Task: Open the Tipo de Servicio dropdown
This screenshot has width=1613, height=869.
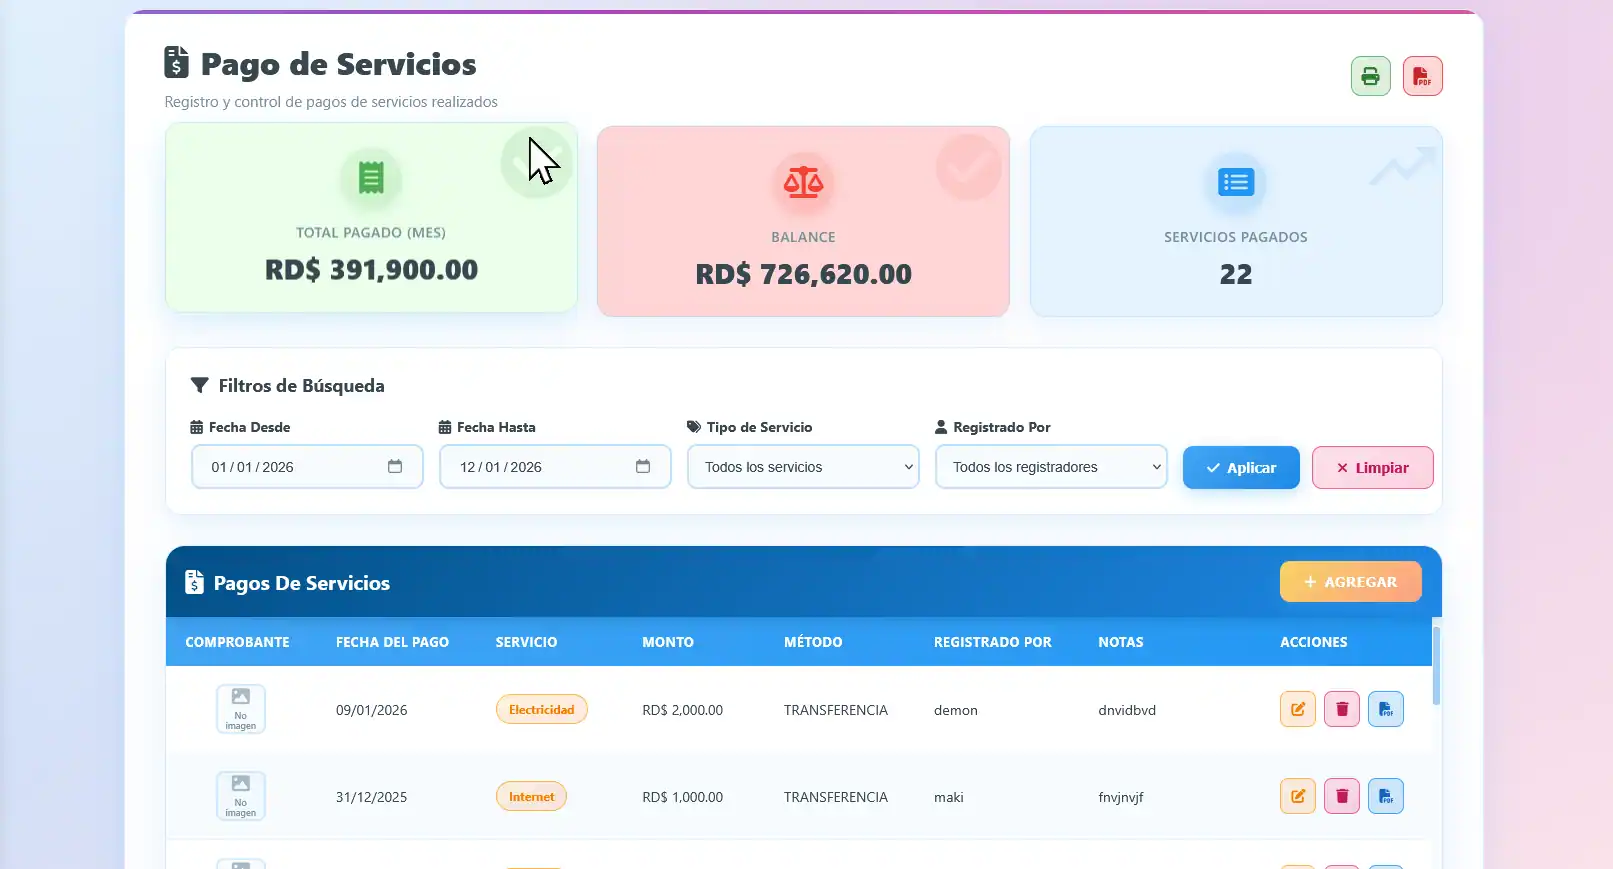Action: (803, 467)
